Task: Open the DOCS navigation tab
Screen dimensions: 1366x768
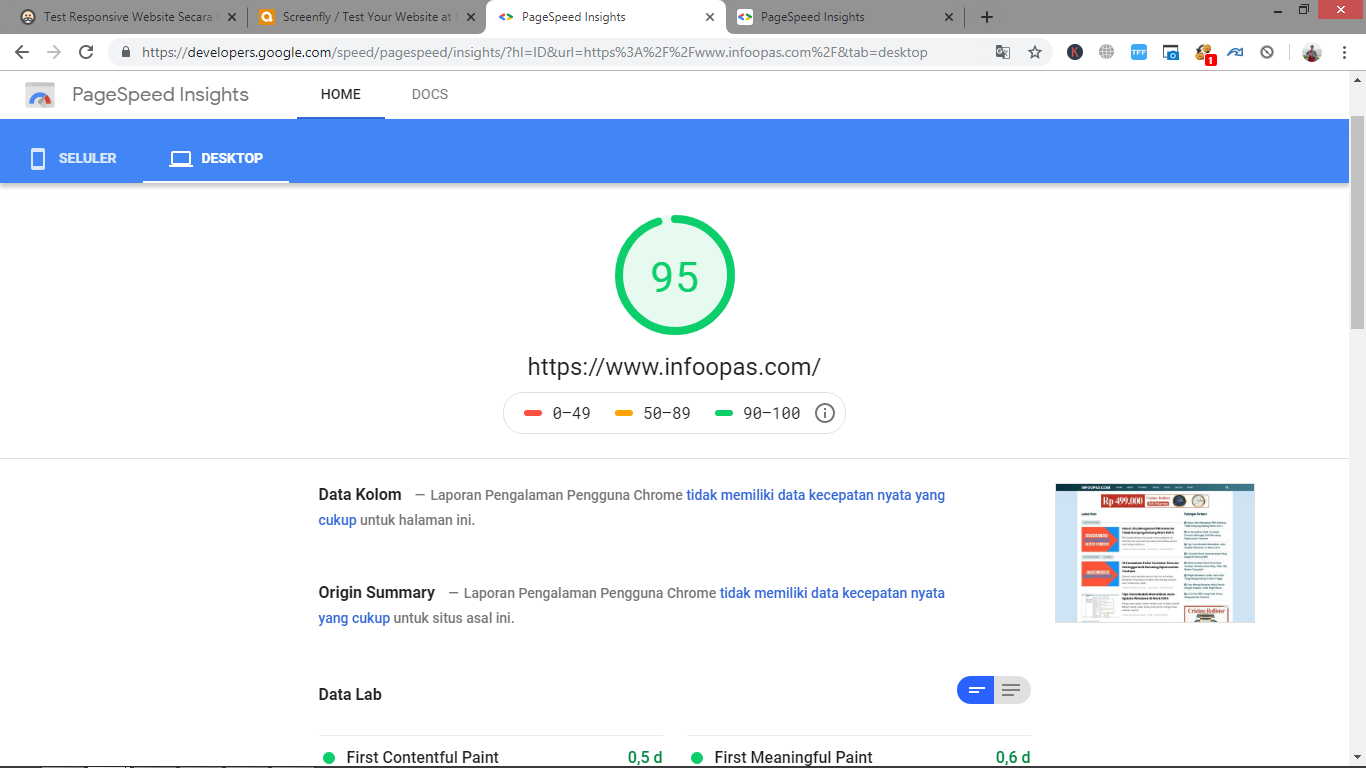Action: [x=430, y=94]
